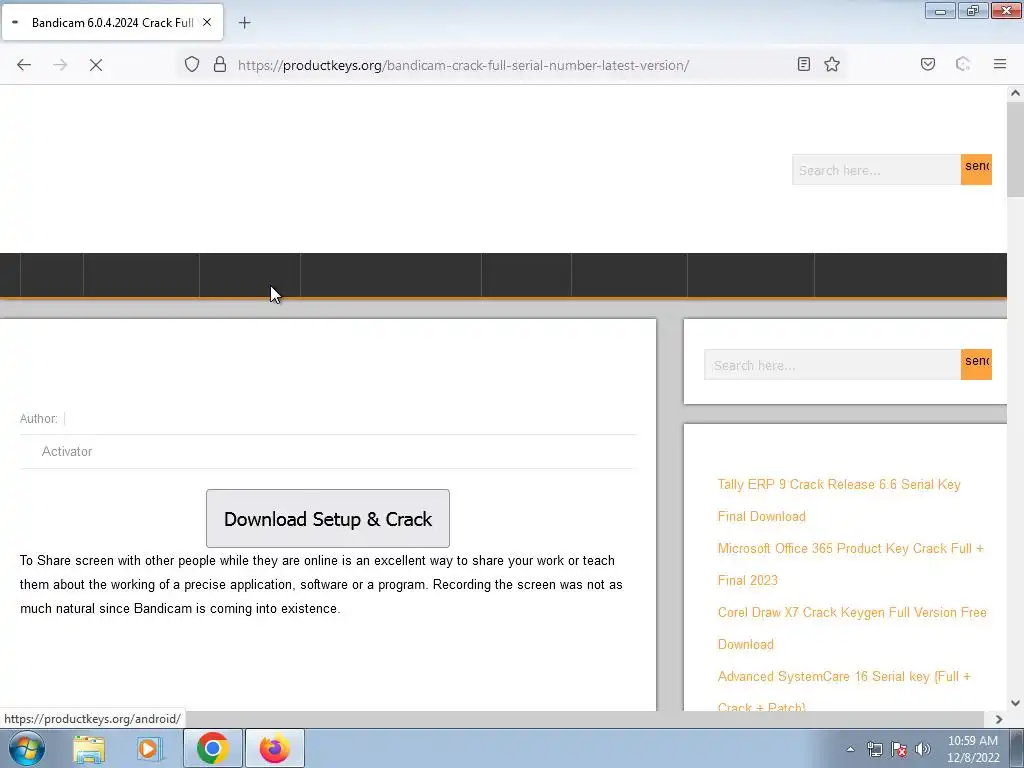Screen dimensions: 1024x768
Task: View site security via the padlock icon
Action: (x=220, y=64)
